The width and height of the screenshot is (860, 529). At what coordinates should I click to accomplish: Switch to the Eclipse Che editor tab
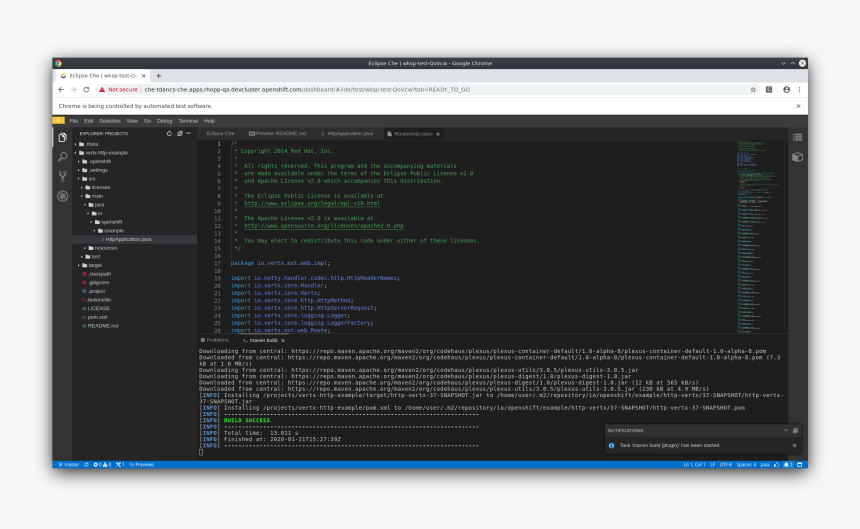click(x=220, y=134)
